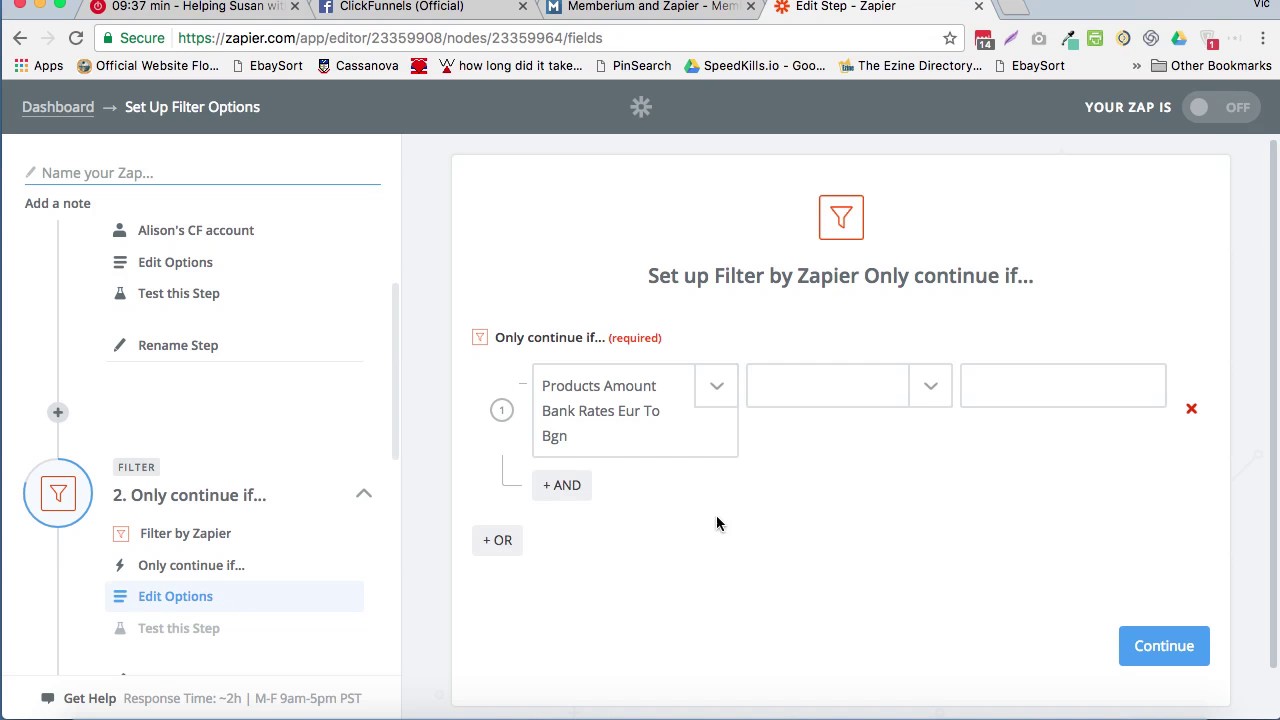
Task: Open the Products Amount field dropdown arrow
Action: (x=717, y=386)
